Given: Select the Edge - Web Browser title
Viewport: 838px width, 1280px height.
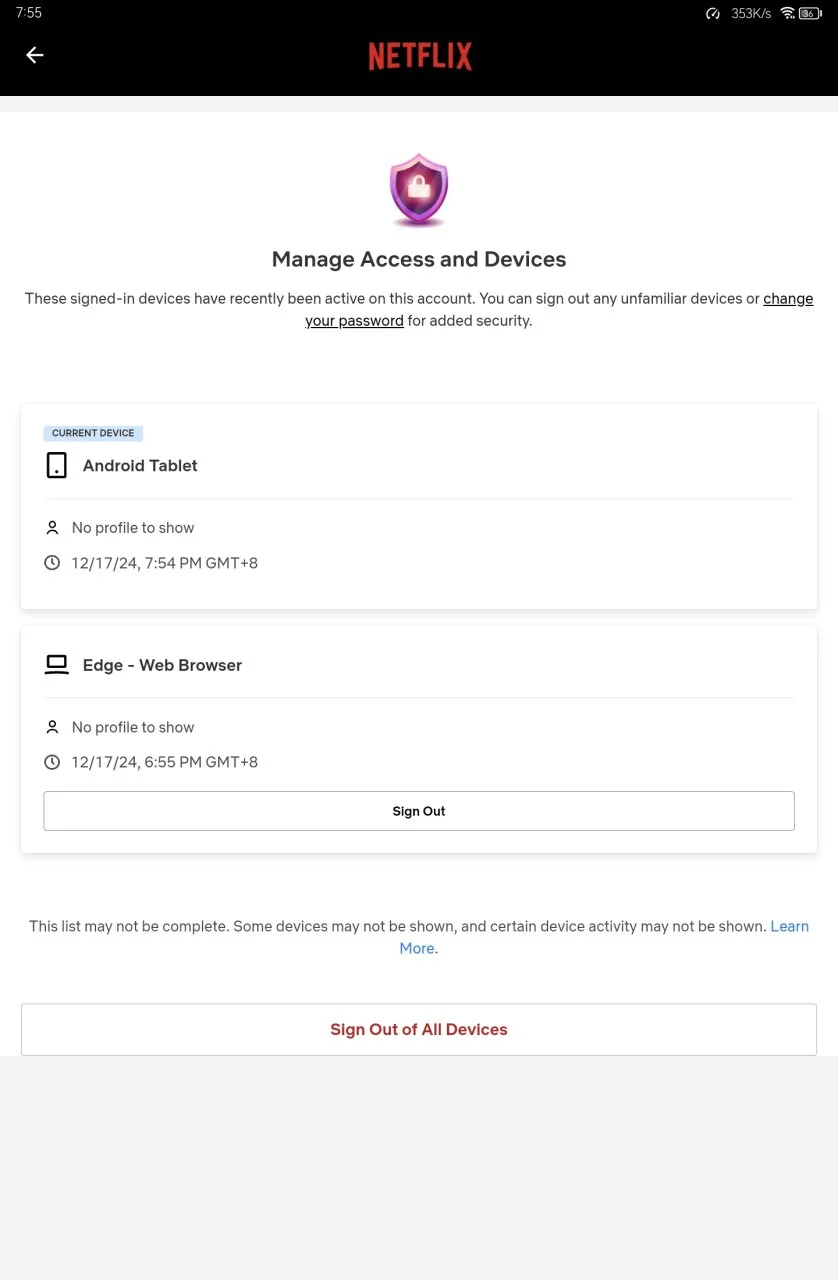Looking at the screenshot, I should [x=162, y=665].
